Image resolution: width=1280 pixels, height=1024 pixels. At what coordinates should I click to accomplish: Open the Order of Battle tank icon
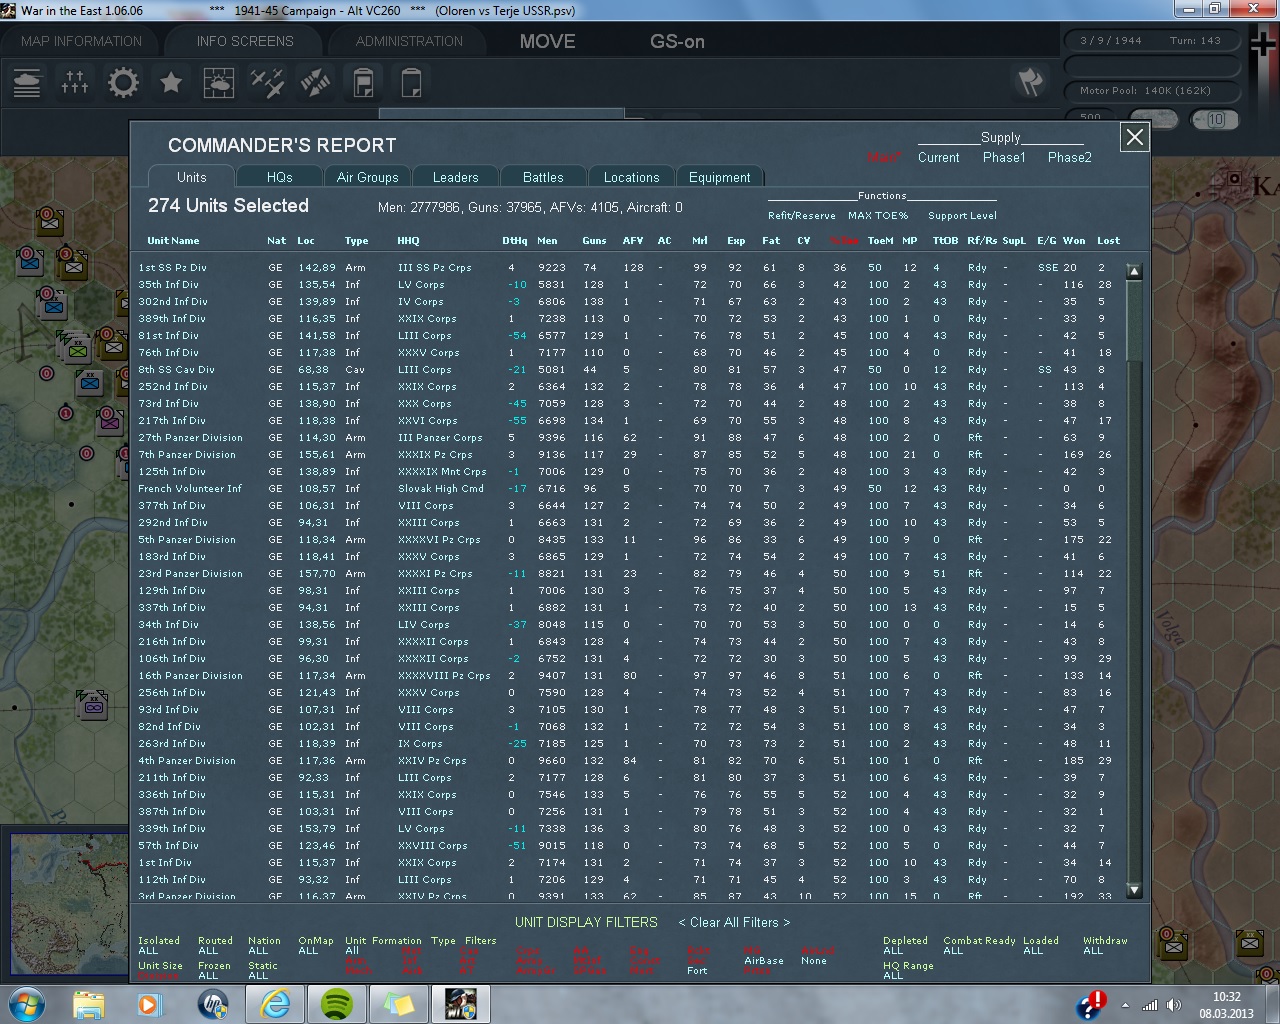click(27, 82)
